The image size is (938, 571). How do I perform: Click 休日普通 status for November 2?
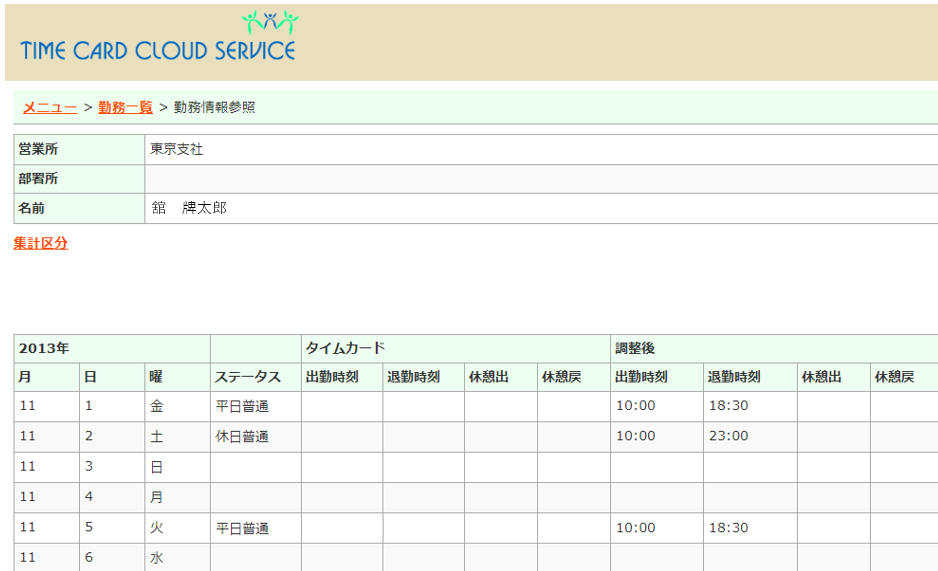[242, 437]
